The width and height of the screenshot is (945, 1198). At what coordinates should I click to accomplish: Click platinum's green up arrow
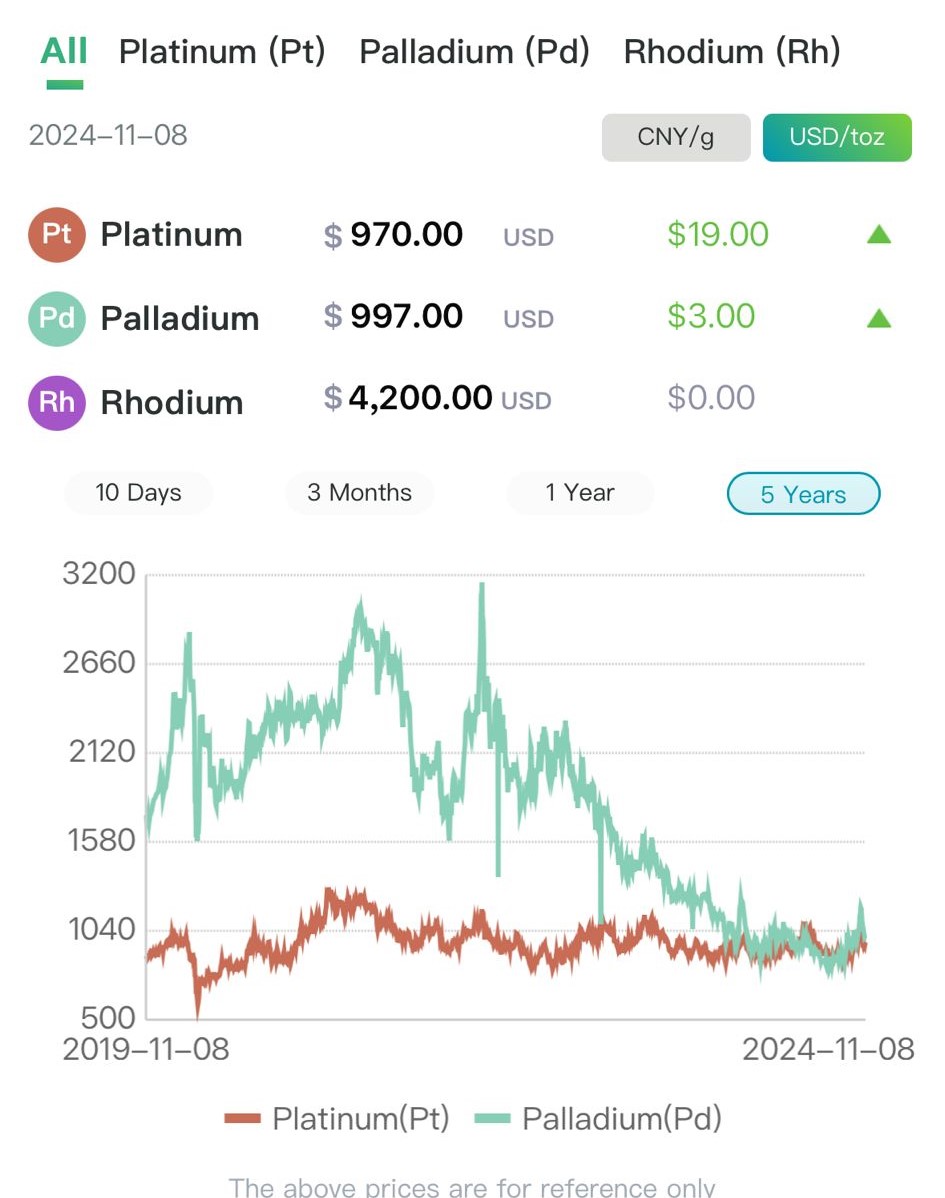pos(878,235)
